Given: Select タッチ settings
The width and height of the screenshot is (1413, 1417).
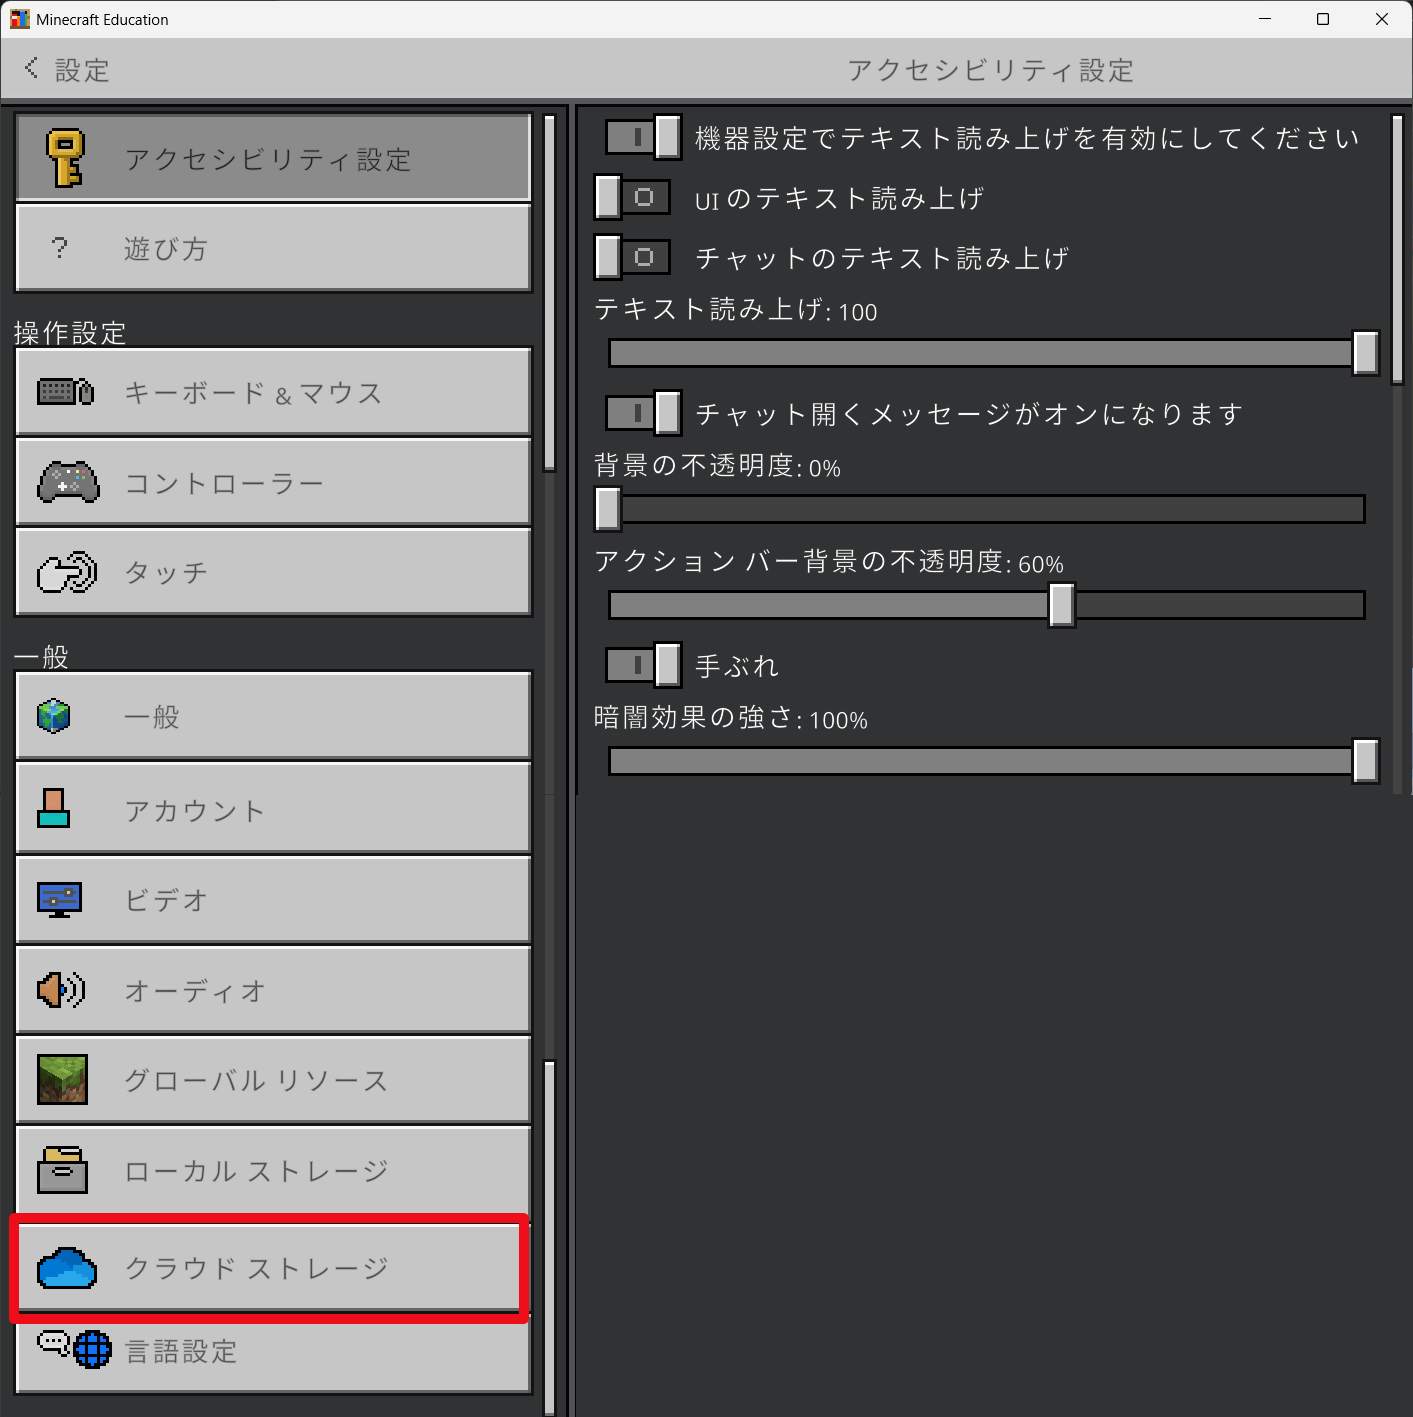Looking at the screenshot, I should 273,572.
